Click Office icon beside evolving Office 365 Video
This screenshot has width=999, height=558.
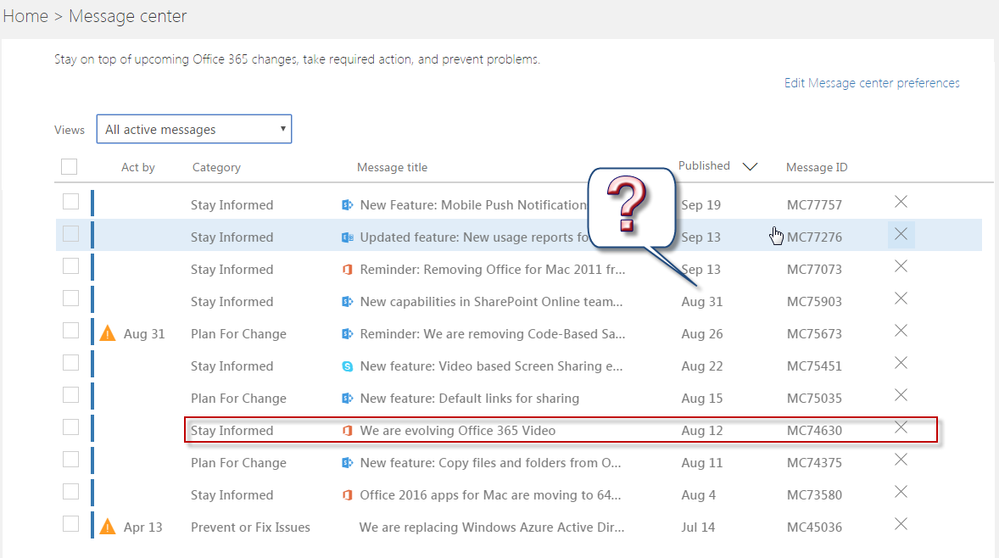coord(347,431)
